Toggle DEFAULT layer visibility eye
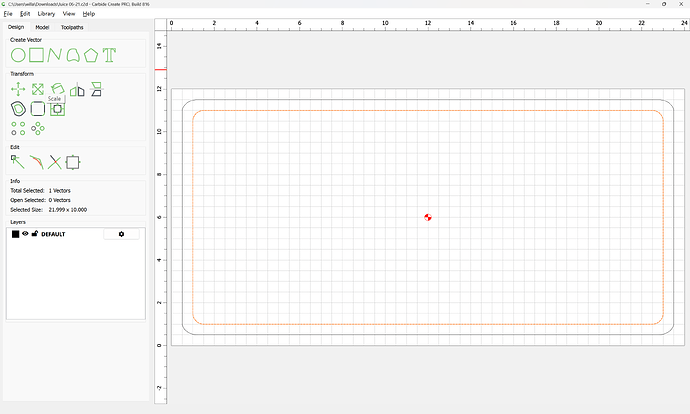Image resolution: width=690 pixels, height=414 pixels. (x=25, y=234)
